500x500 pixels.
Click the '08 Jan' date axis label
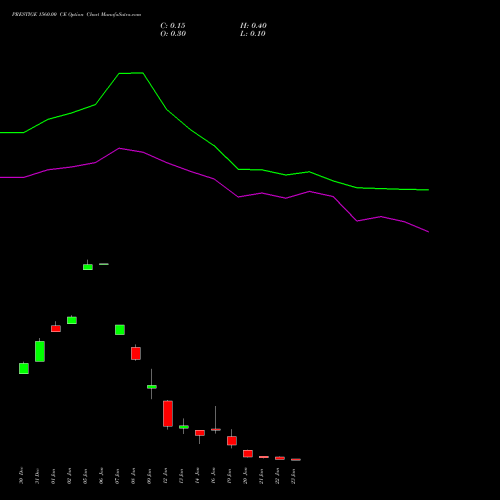133,476
